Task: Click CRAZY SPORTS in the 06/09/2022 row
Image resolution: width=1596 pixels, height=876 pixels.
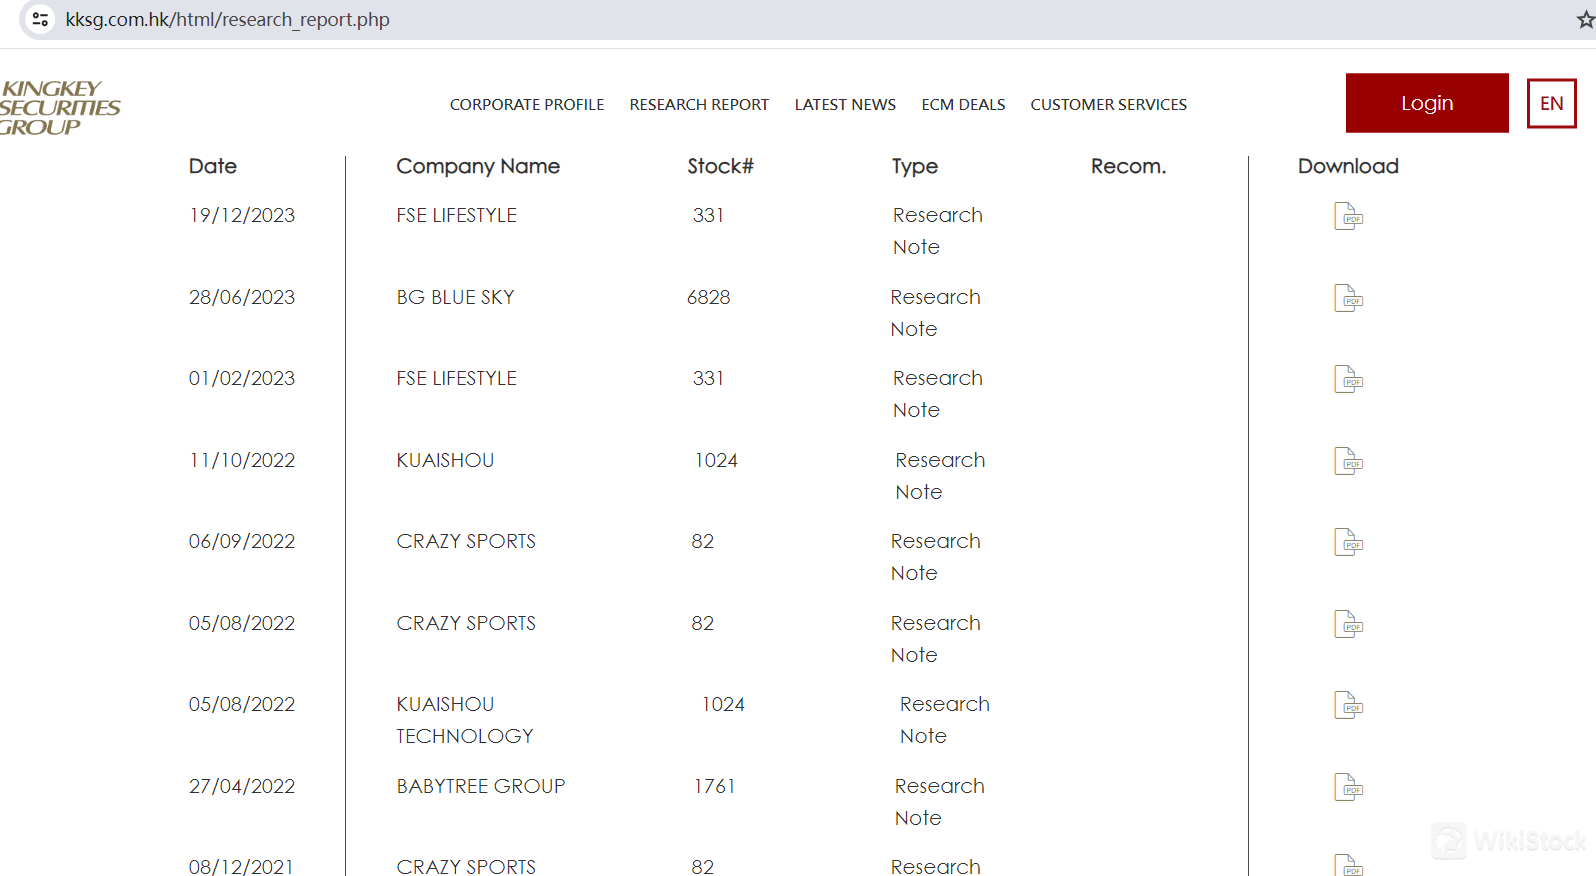Action: [466, 541]
